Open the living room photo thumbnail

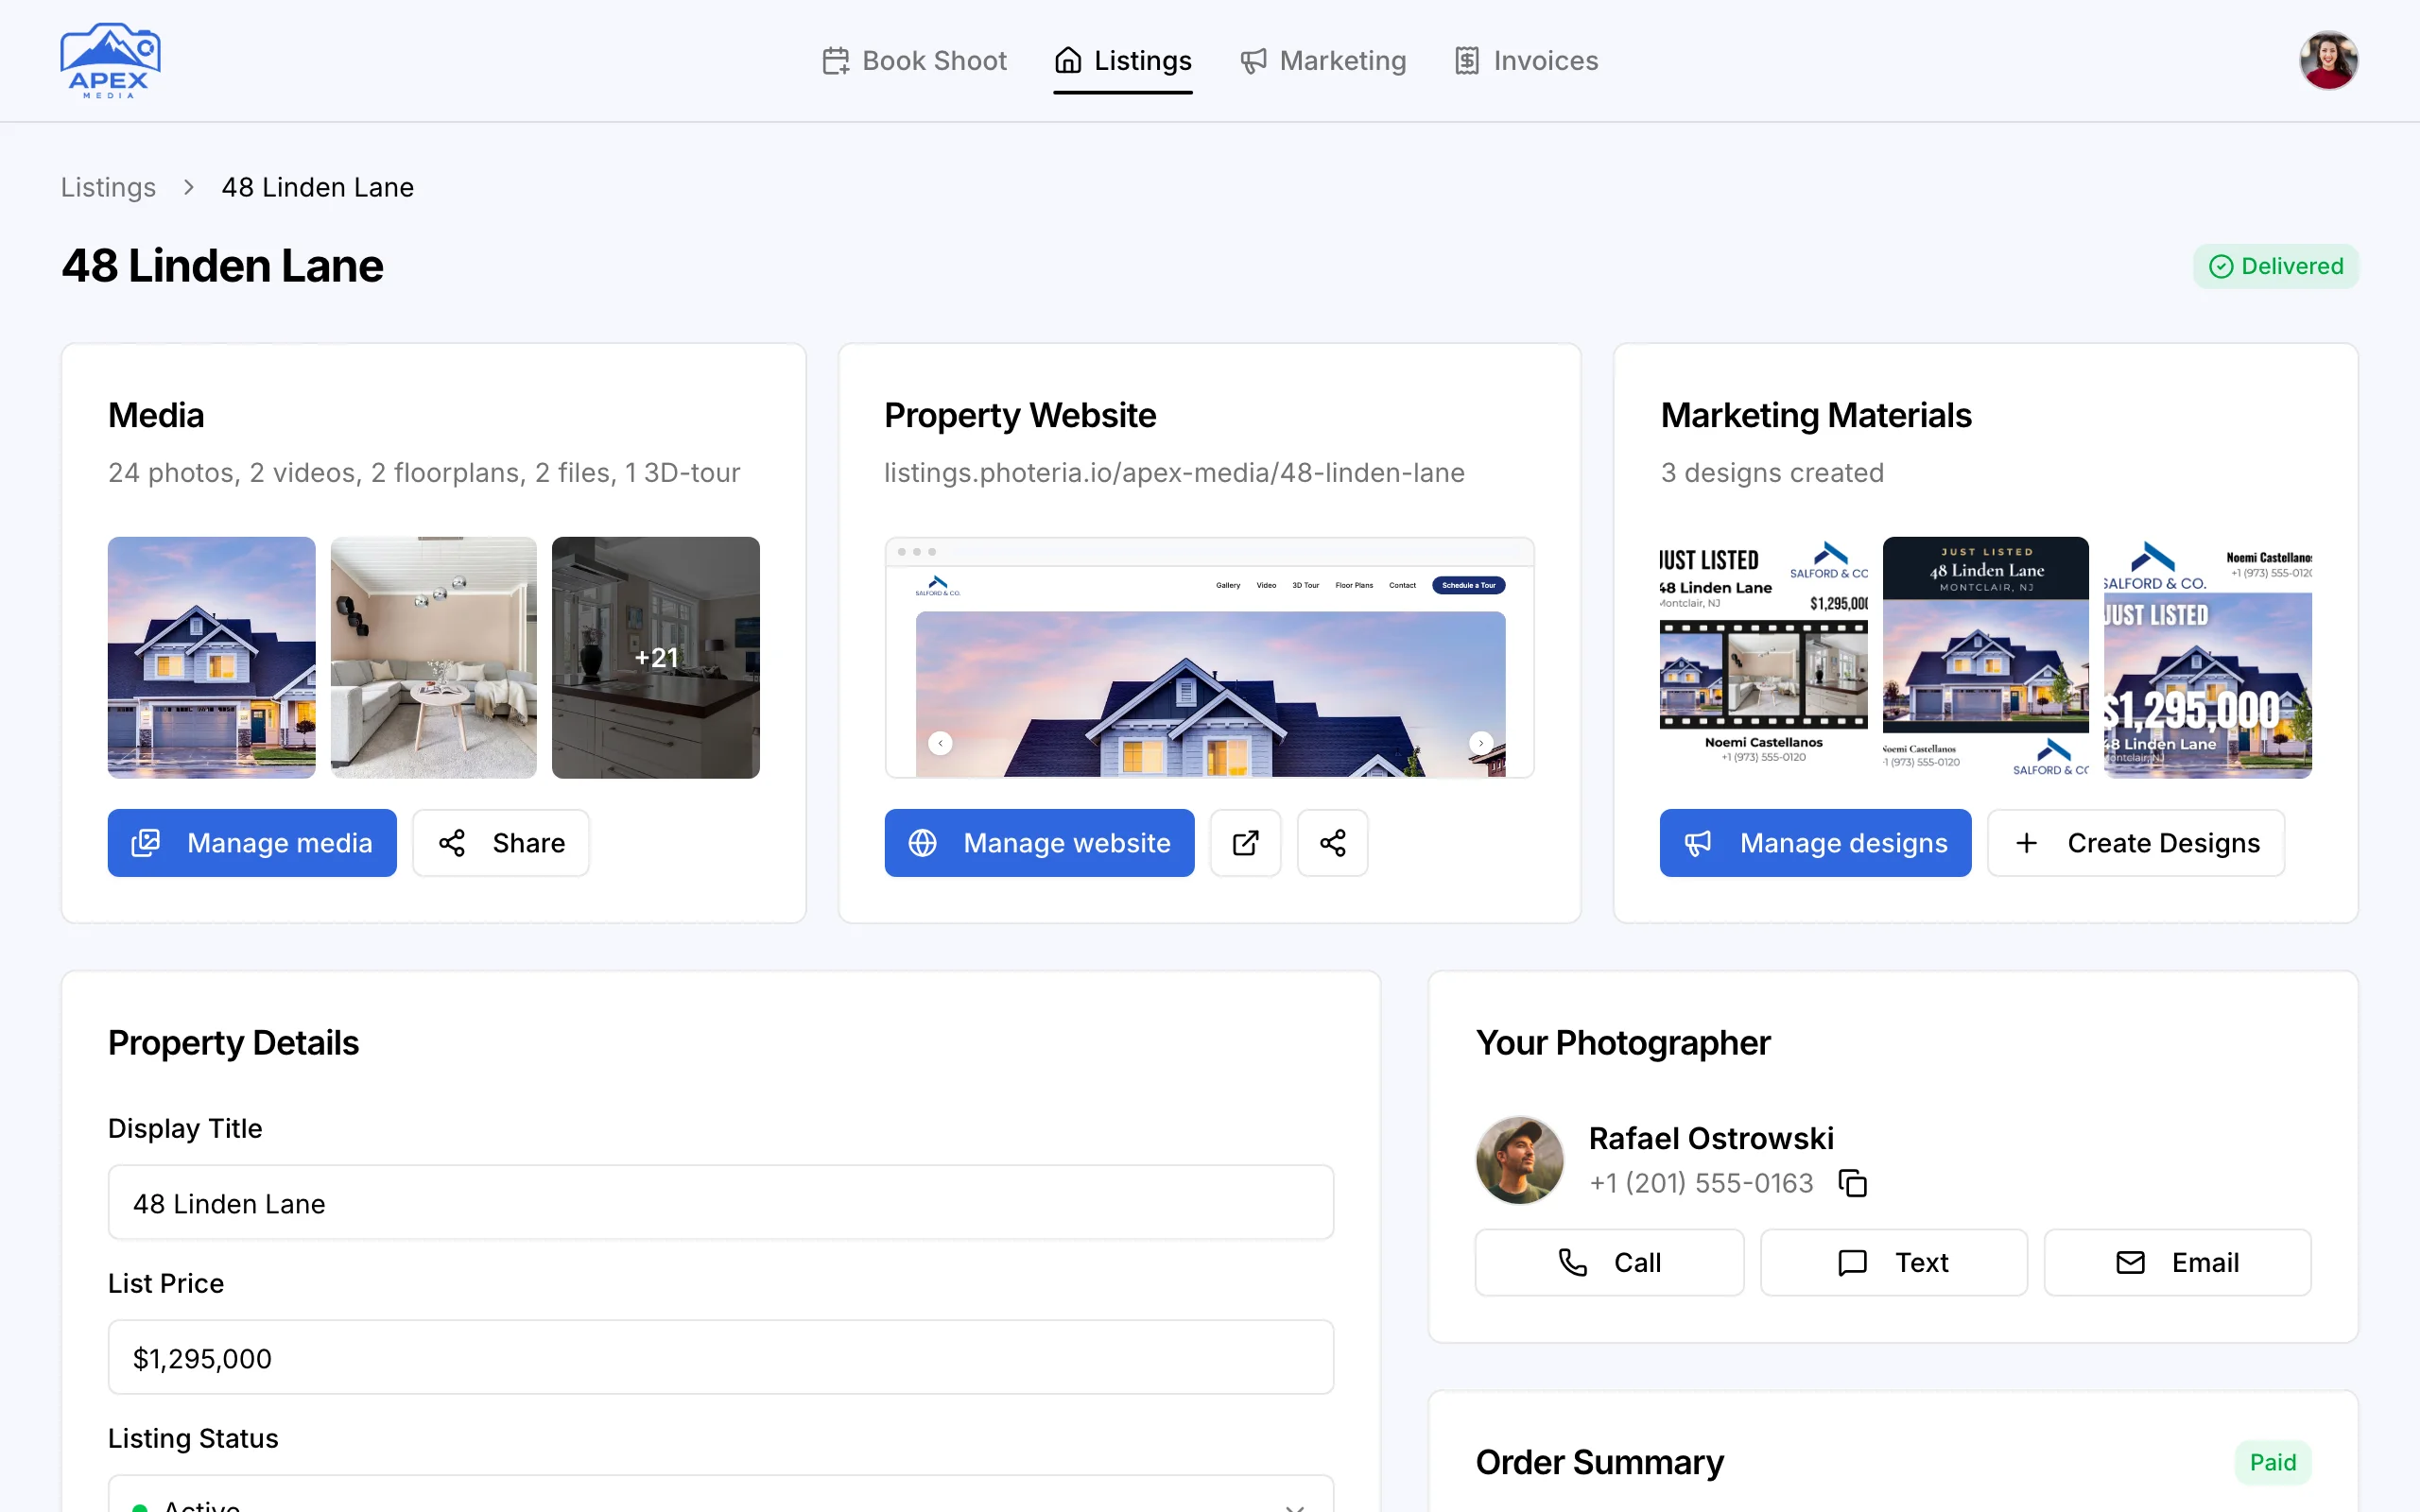pyautogui.click(x=433, y=657)
